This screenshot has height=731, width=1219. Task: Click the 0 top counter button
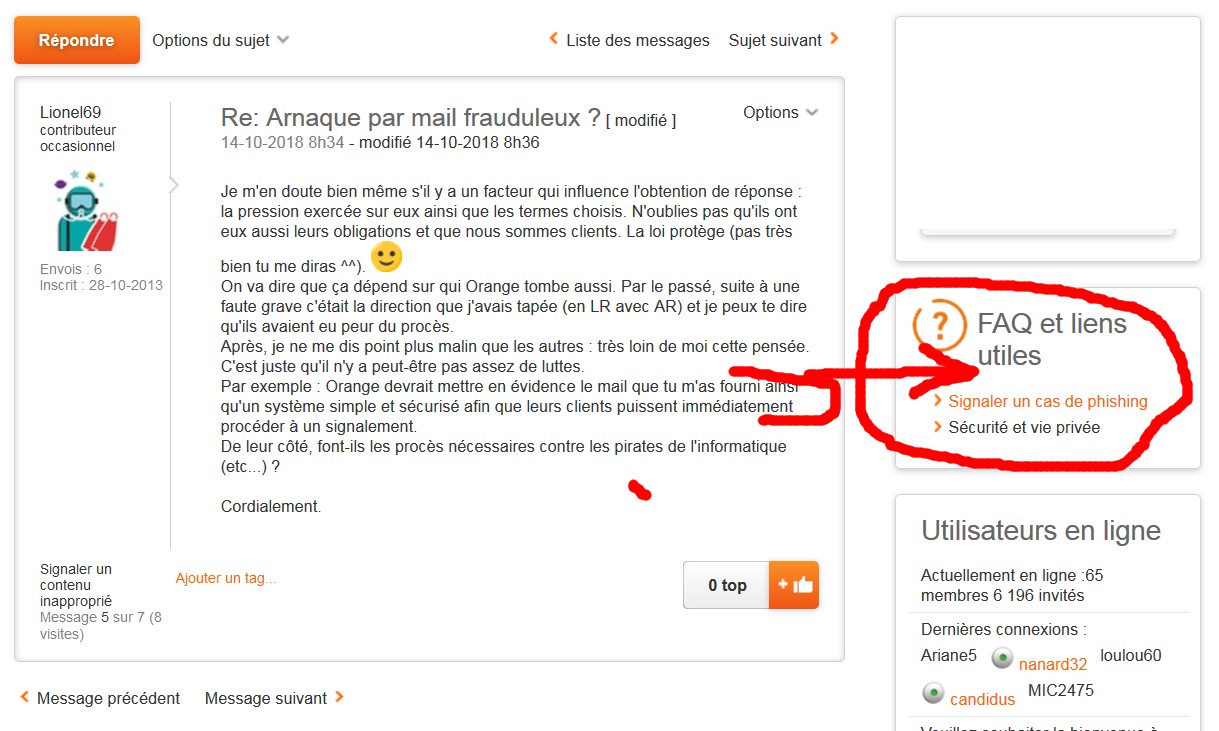[x=727, y=585]
